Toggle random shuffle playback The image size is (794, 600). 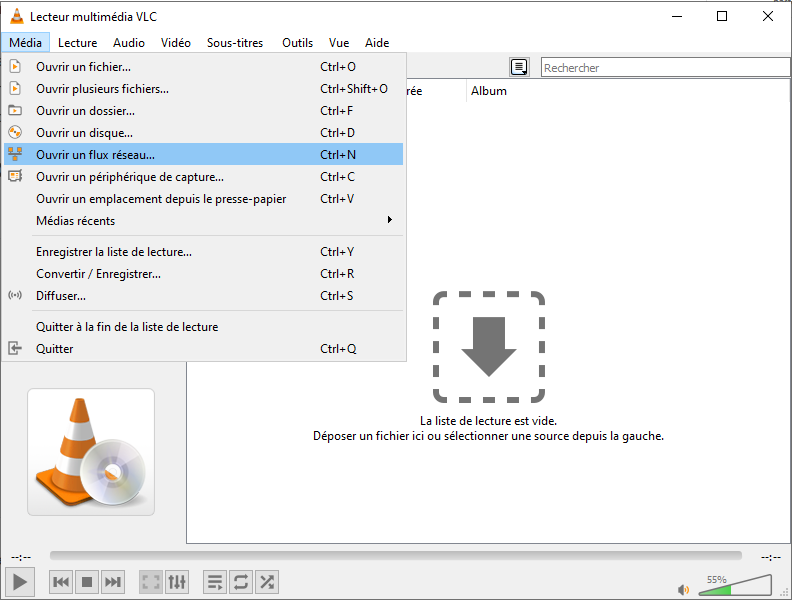point(267,582)
